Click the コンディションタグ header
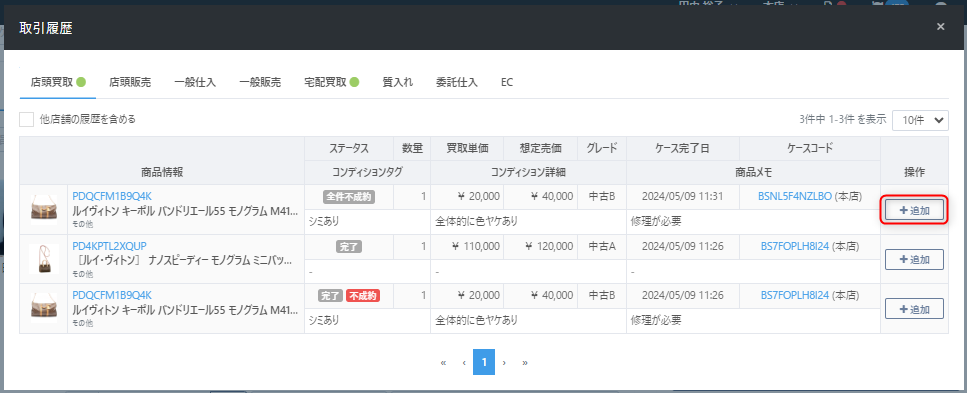 click(x=367, y=173)
